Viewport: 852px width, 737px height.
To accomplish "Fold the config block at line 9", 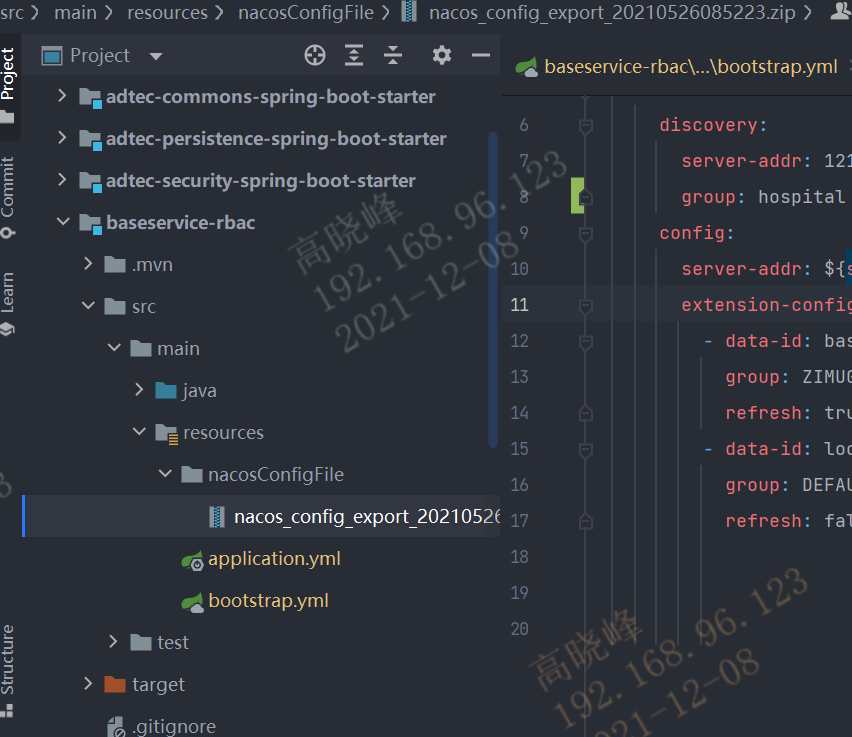I will click(585, 234).
